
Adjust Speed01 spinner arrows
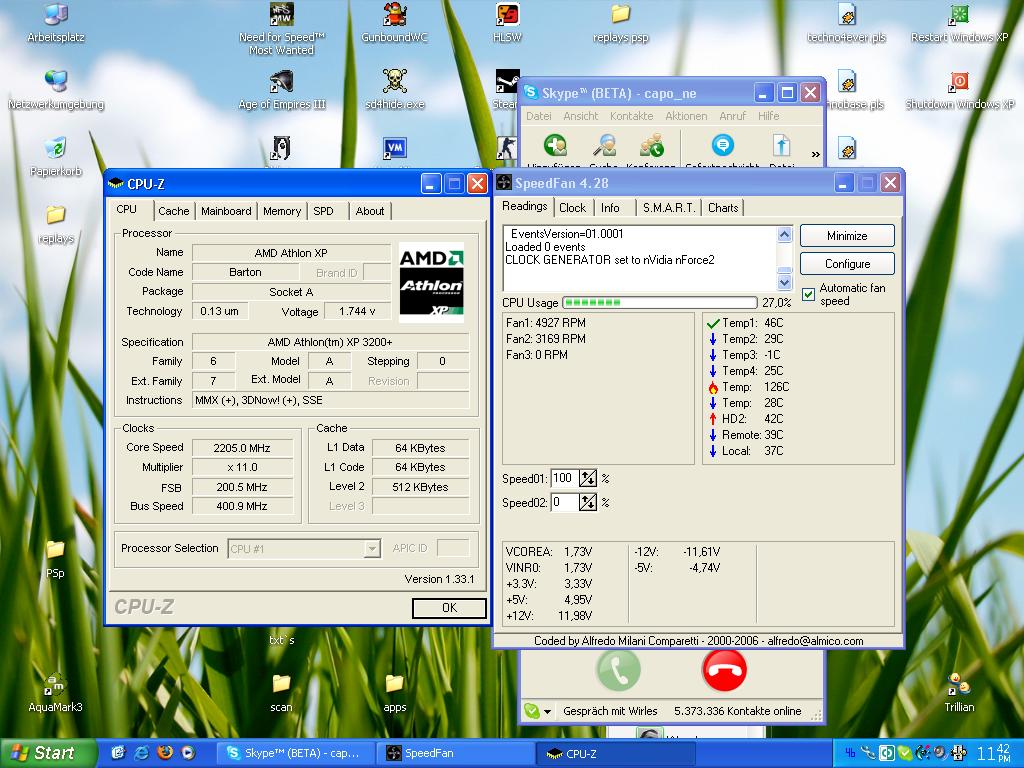tap(588, 479)
